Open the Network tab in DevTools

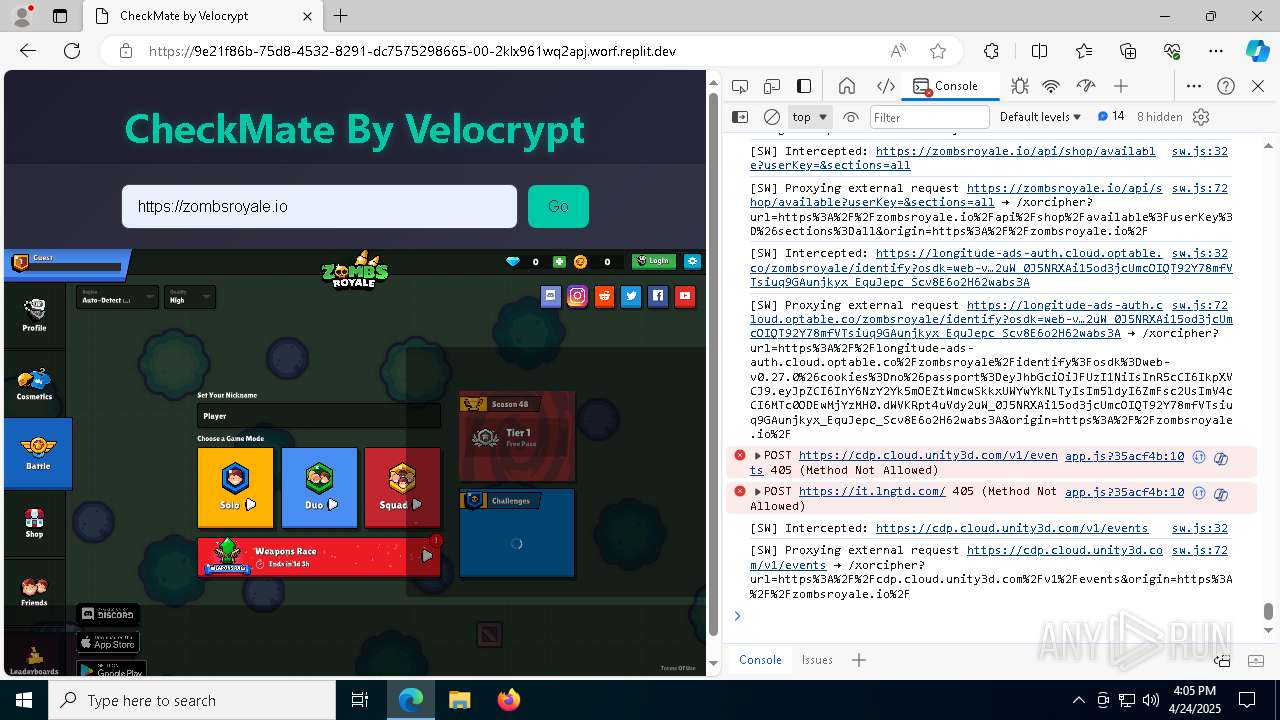pyautogui.click(x=1051, y=87)
